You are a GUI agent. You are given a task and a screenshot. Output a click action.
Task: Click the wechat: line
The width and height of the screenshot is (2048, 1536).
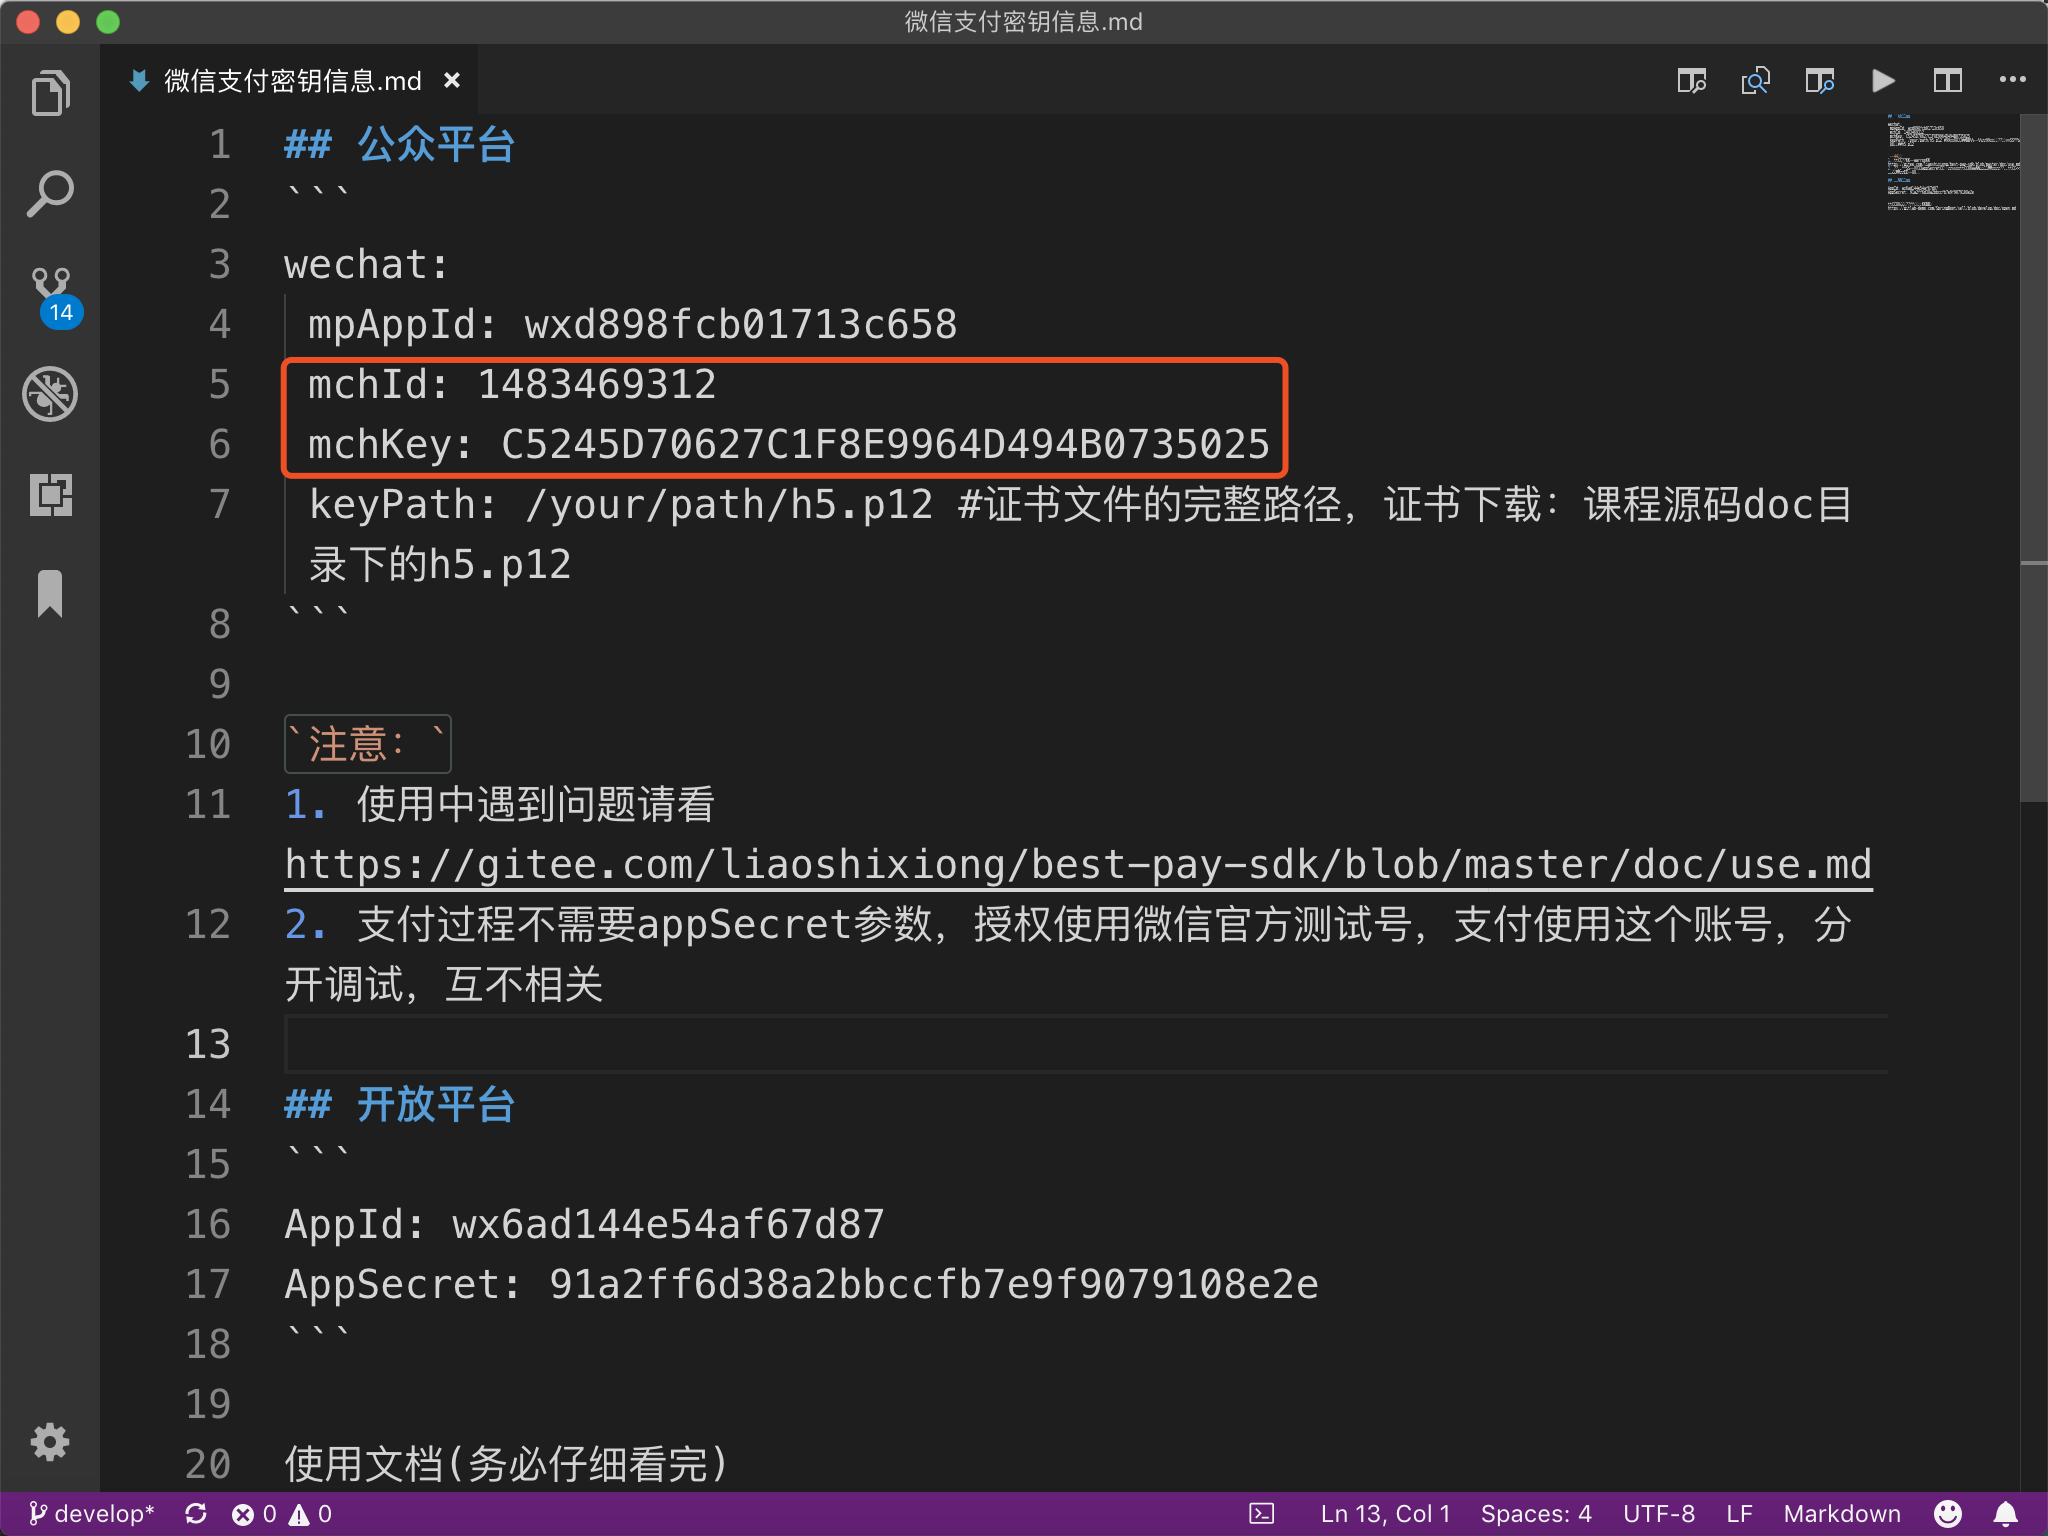[366, 265]
